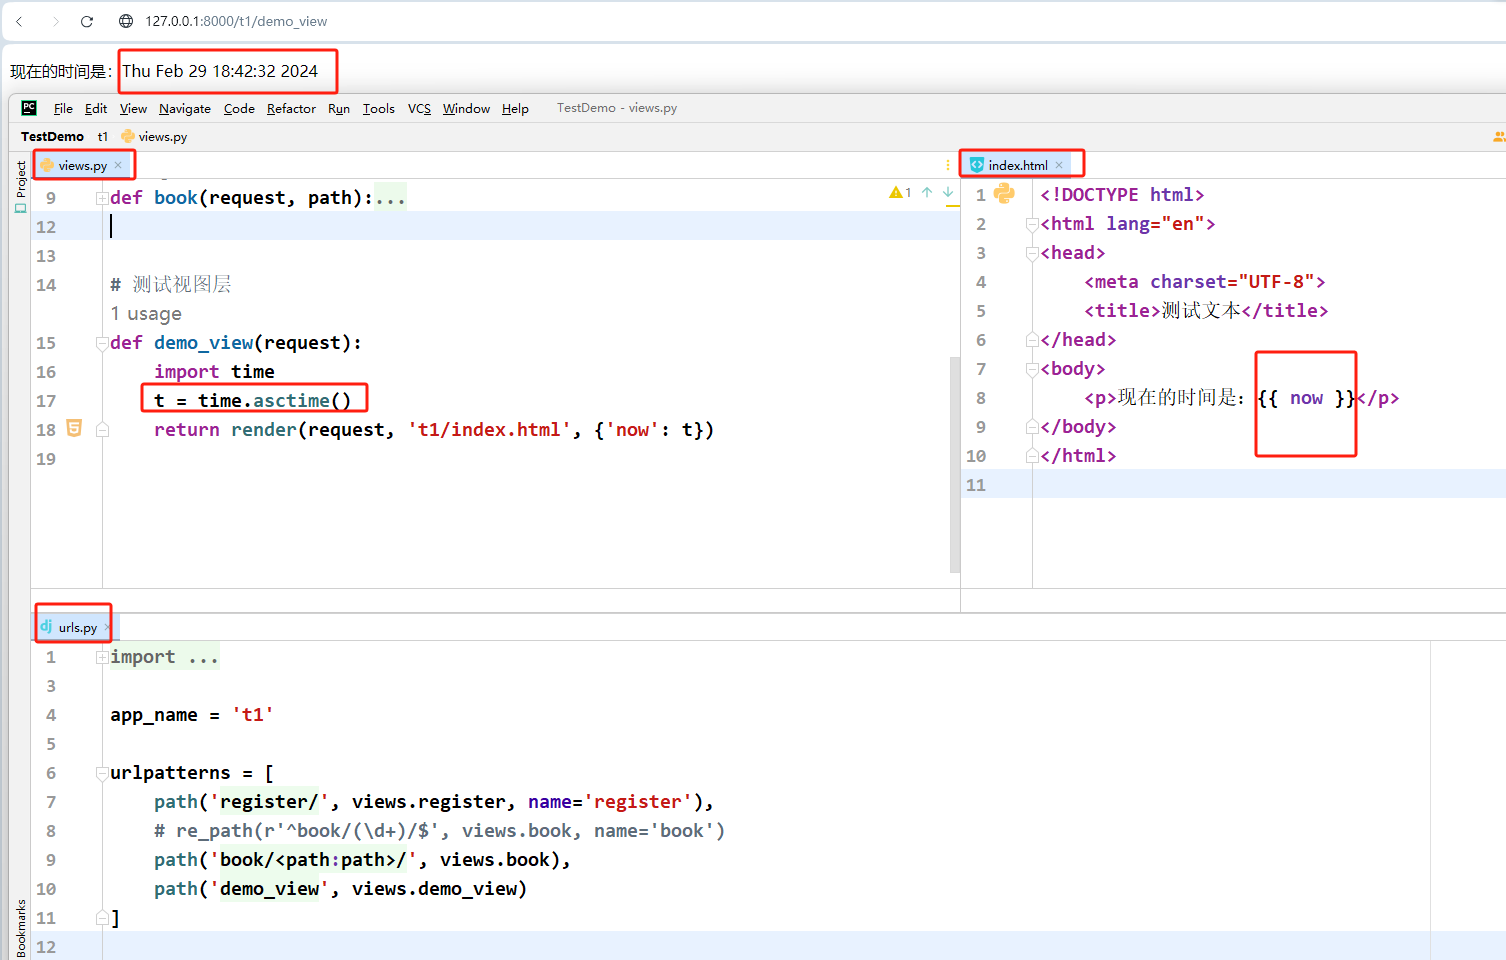The image size is (1506, 960).
Task: Click the 't1/index.html' string in render call
Action: 490,430
